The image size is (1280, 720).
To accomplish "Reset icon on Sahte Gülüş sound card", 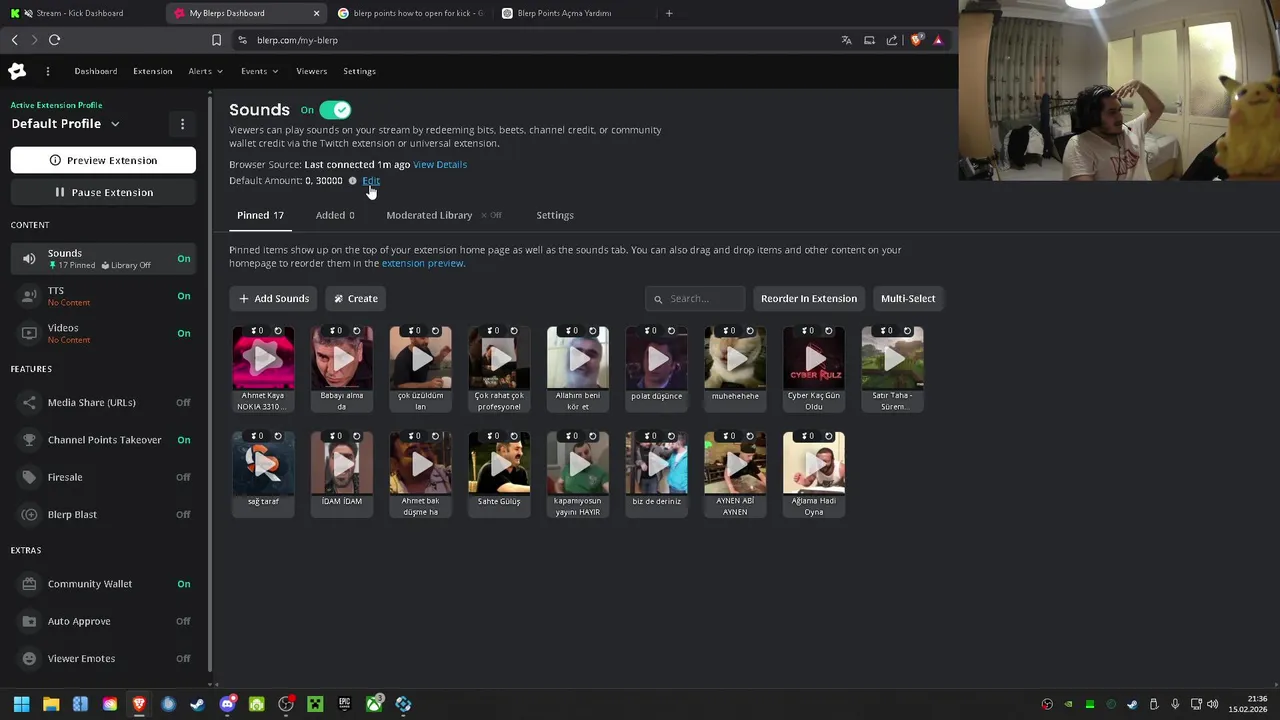I will (x=514, y=436).
